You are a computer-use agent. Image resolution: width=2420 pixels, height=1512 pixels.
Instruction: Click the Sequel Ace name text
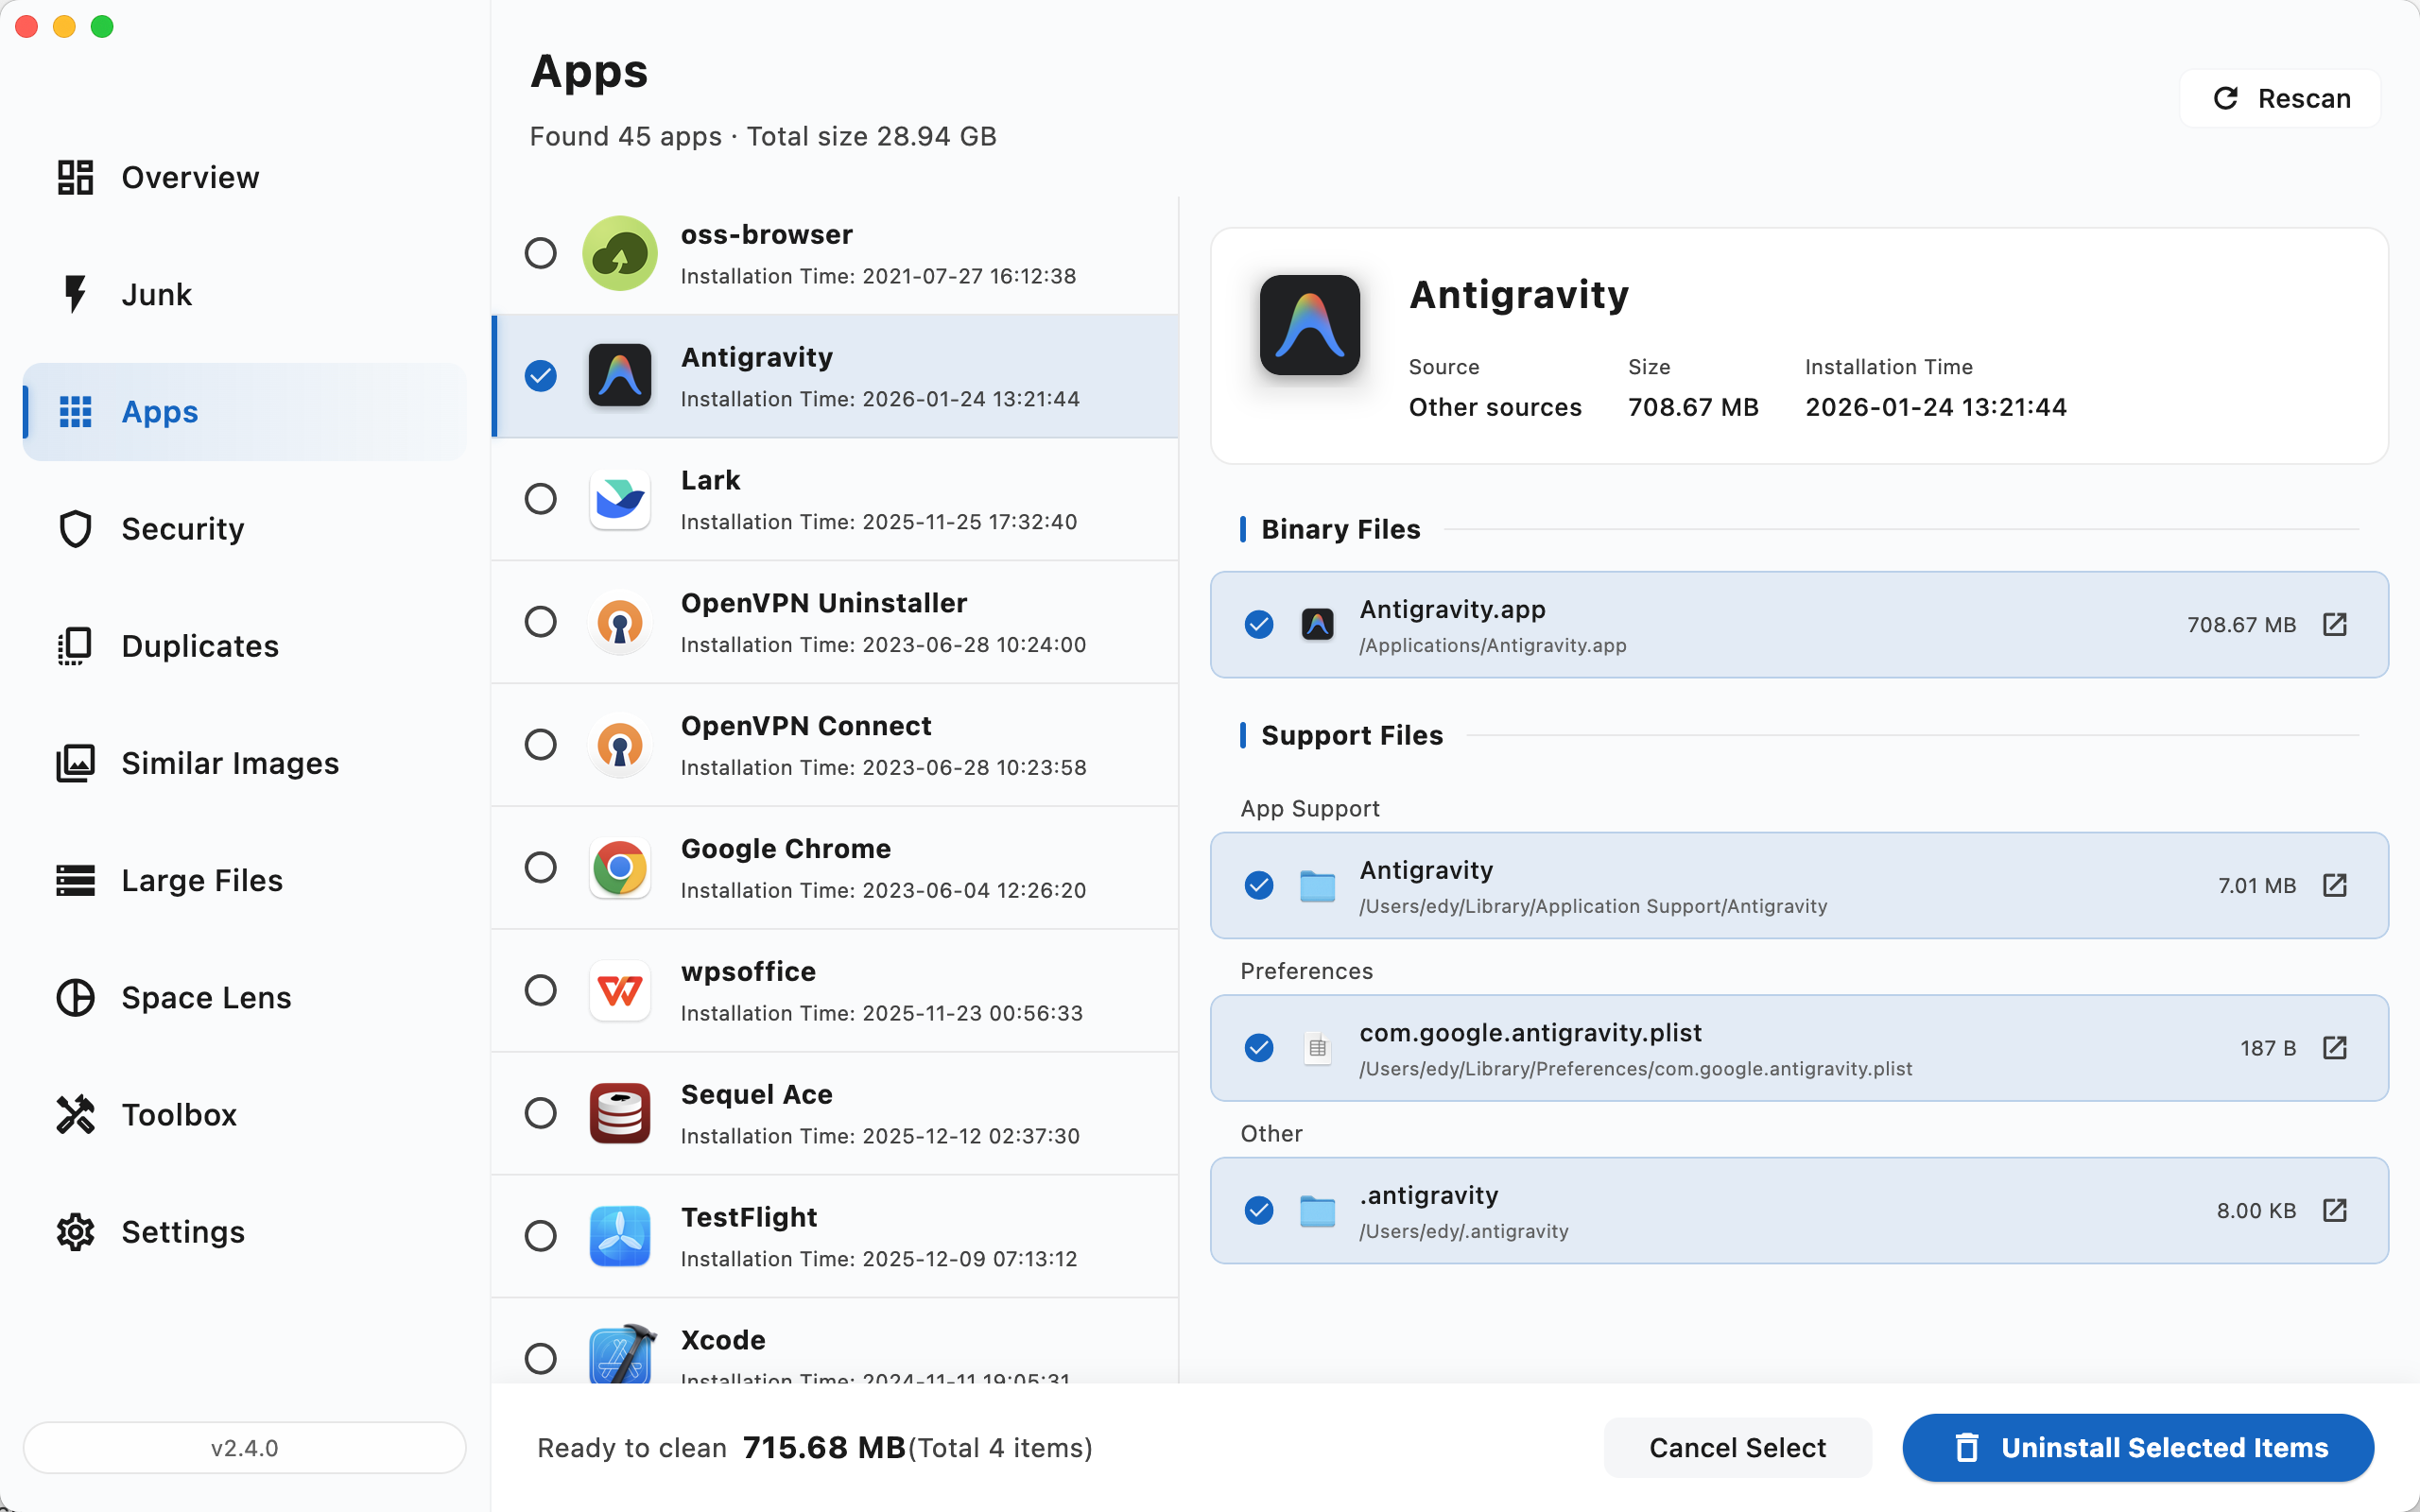click(x=757, y=1094)
